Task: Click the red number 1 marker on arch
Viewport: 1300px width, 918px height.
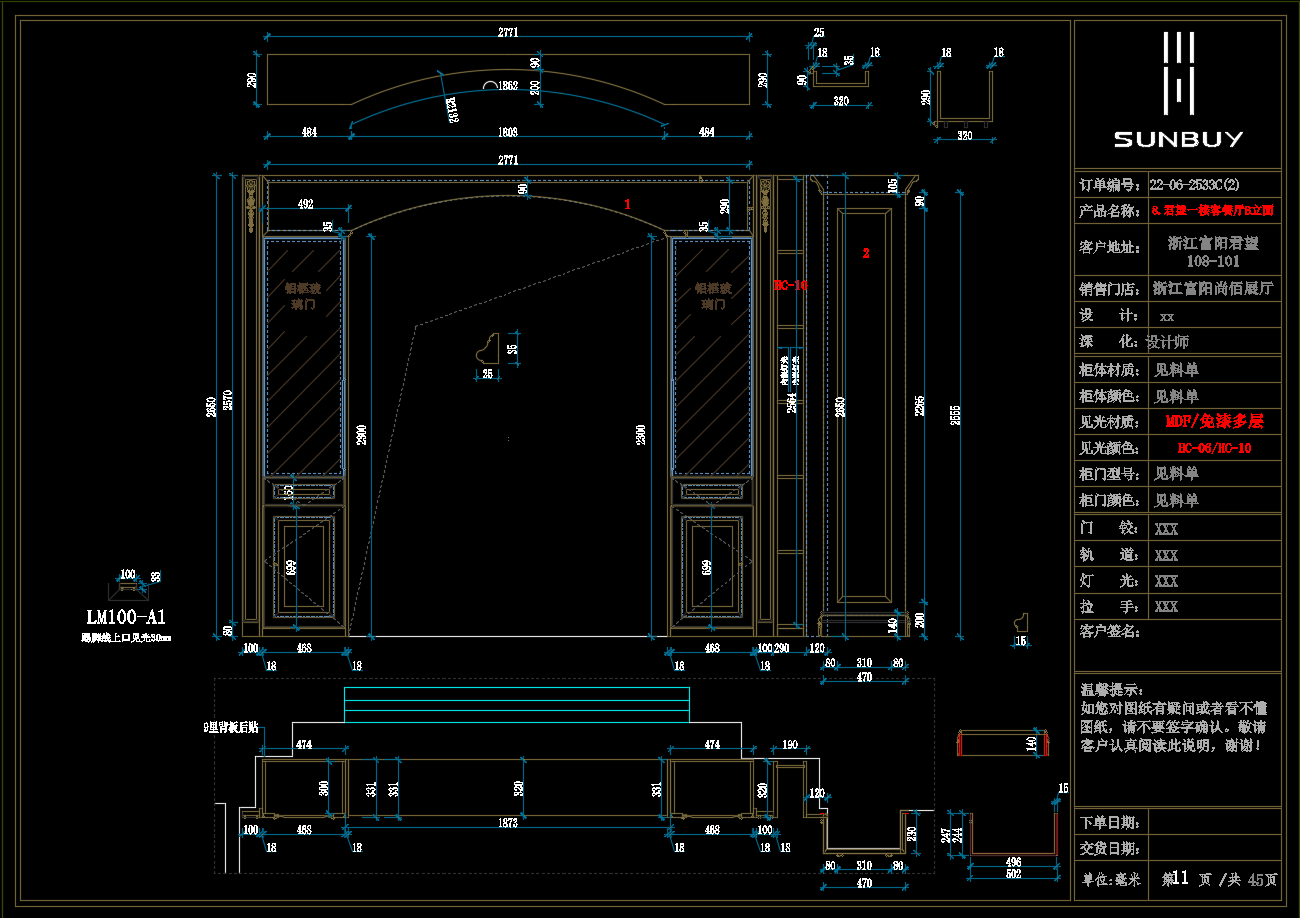Action: 628,204
